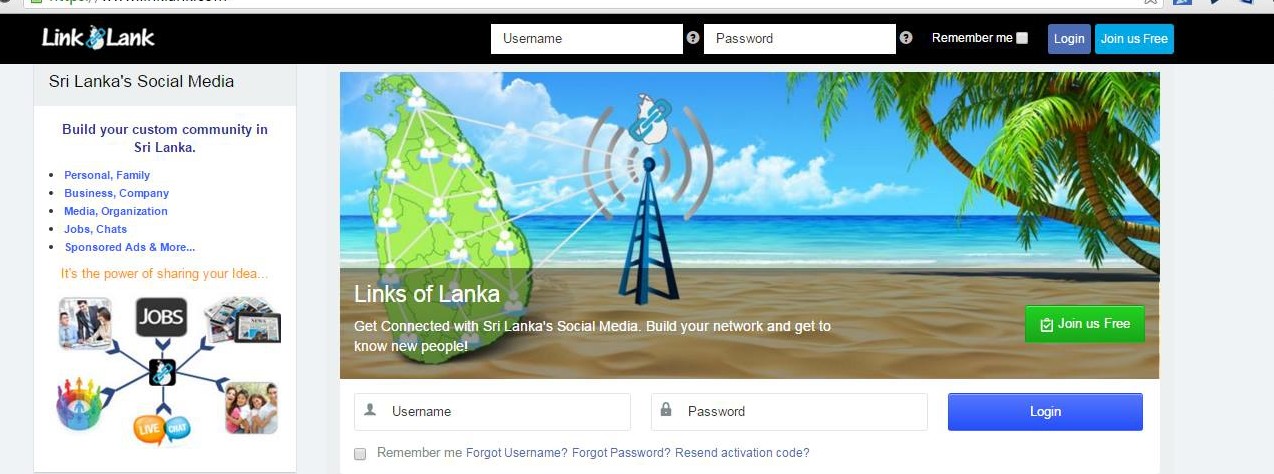Click the business meeting photo icon
The width and height of the screenshot is (1274, 474).
click(x=85, y=323)
